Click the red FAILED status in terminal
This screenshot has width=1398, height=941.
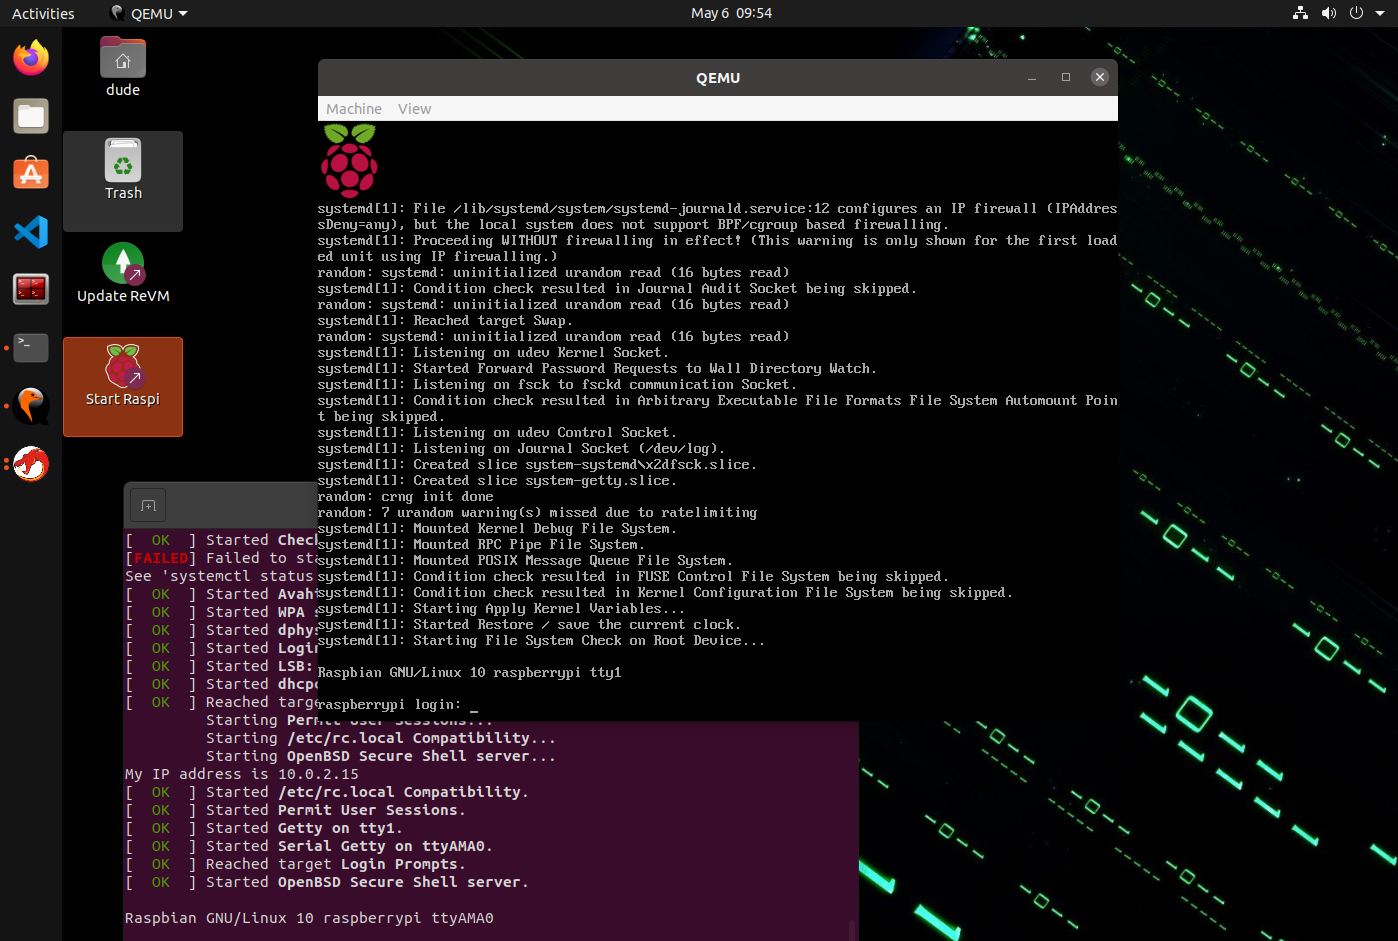(x=161, y=558)
